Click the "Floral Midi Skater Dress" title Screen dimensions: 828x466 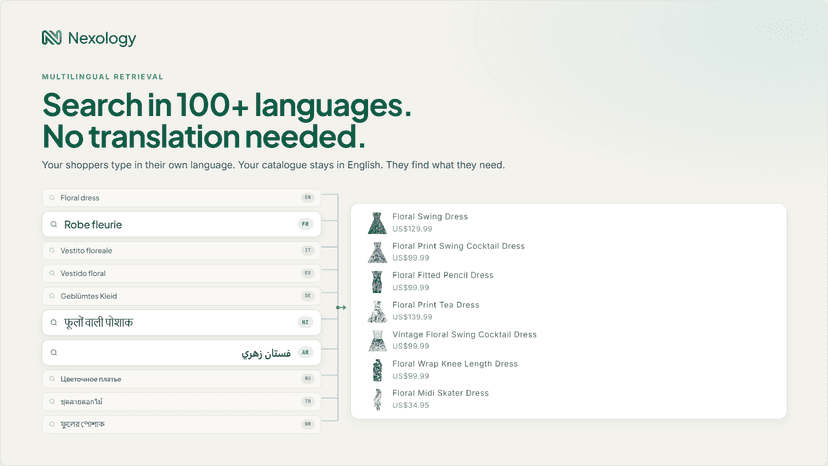(x=440, y=393)
